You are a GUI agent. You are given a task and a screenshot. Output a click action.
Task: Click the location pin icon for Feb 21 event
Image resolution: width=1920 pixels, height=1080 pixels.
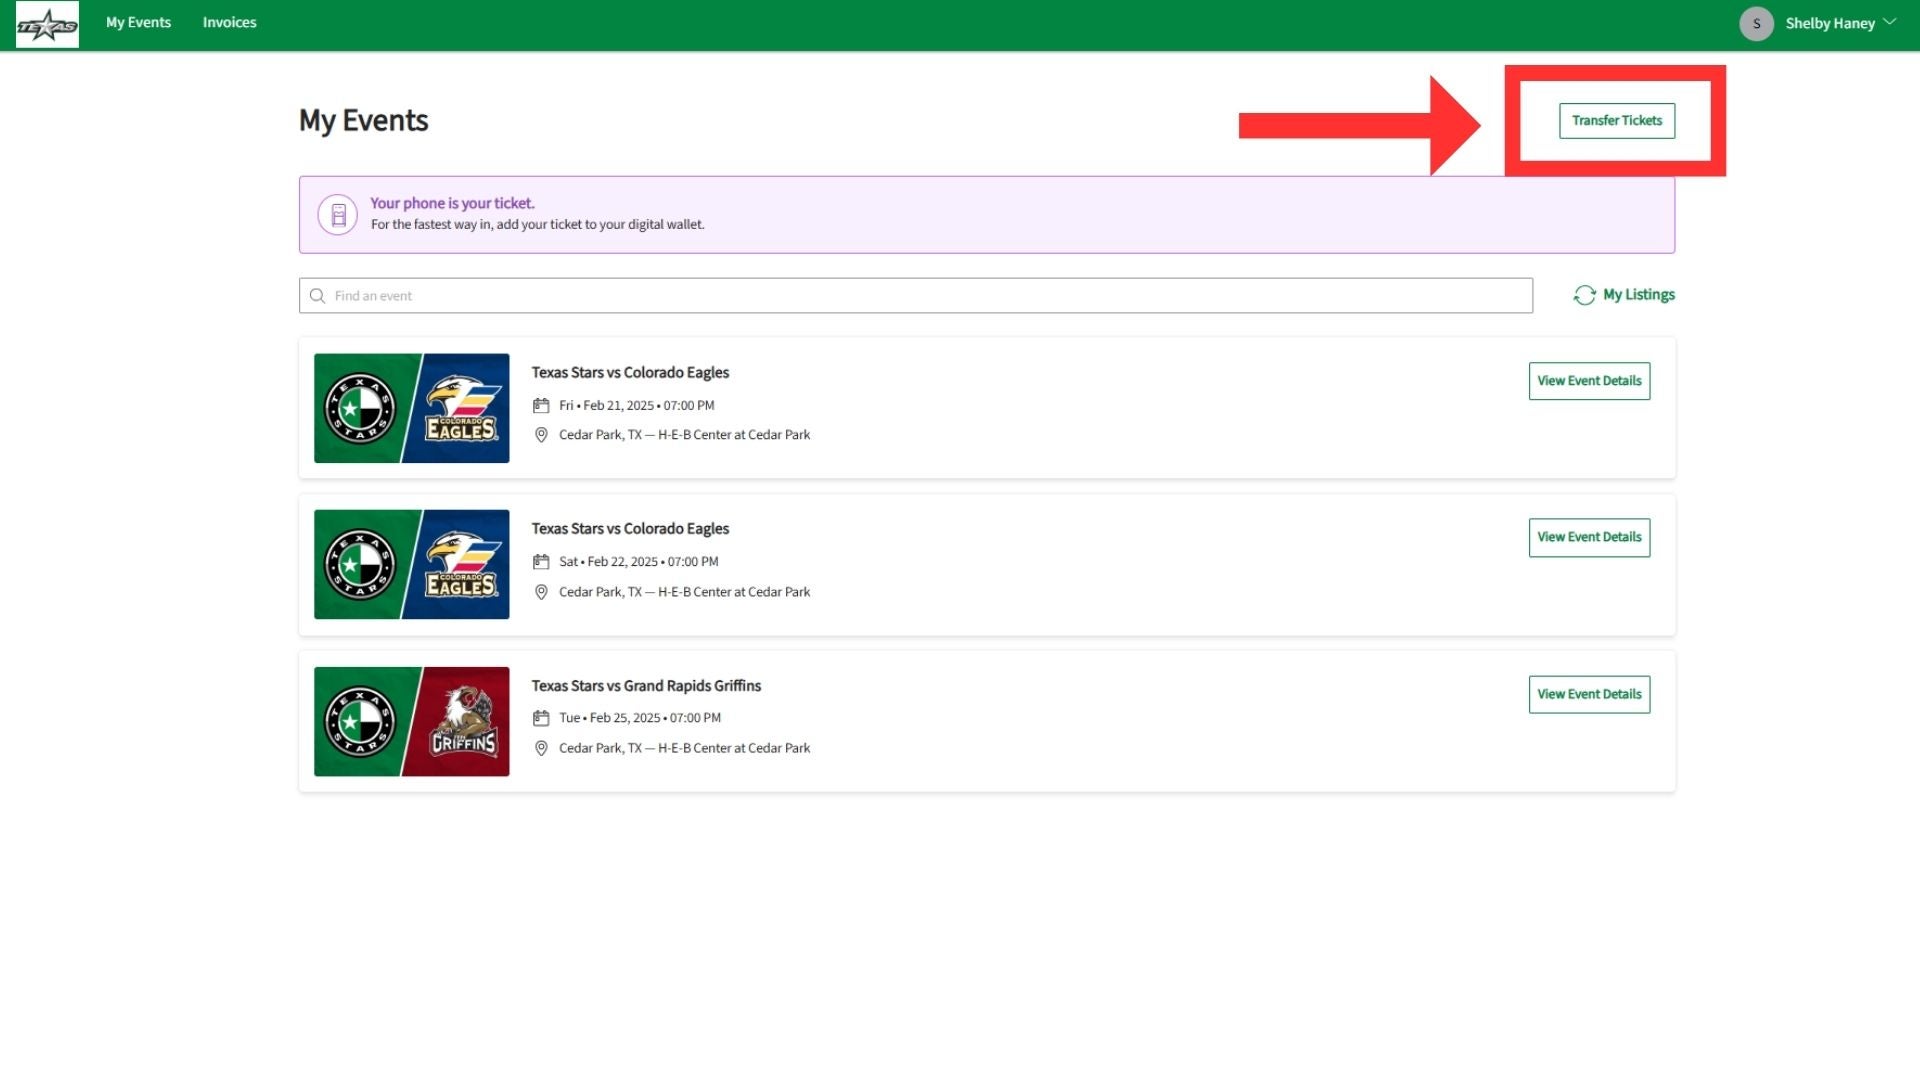541,435
